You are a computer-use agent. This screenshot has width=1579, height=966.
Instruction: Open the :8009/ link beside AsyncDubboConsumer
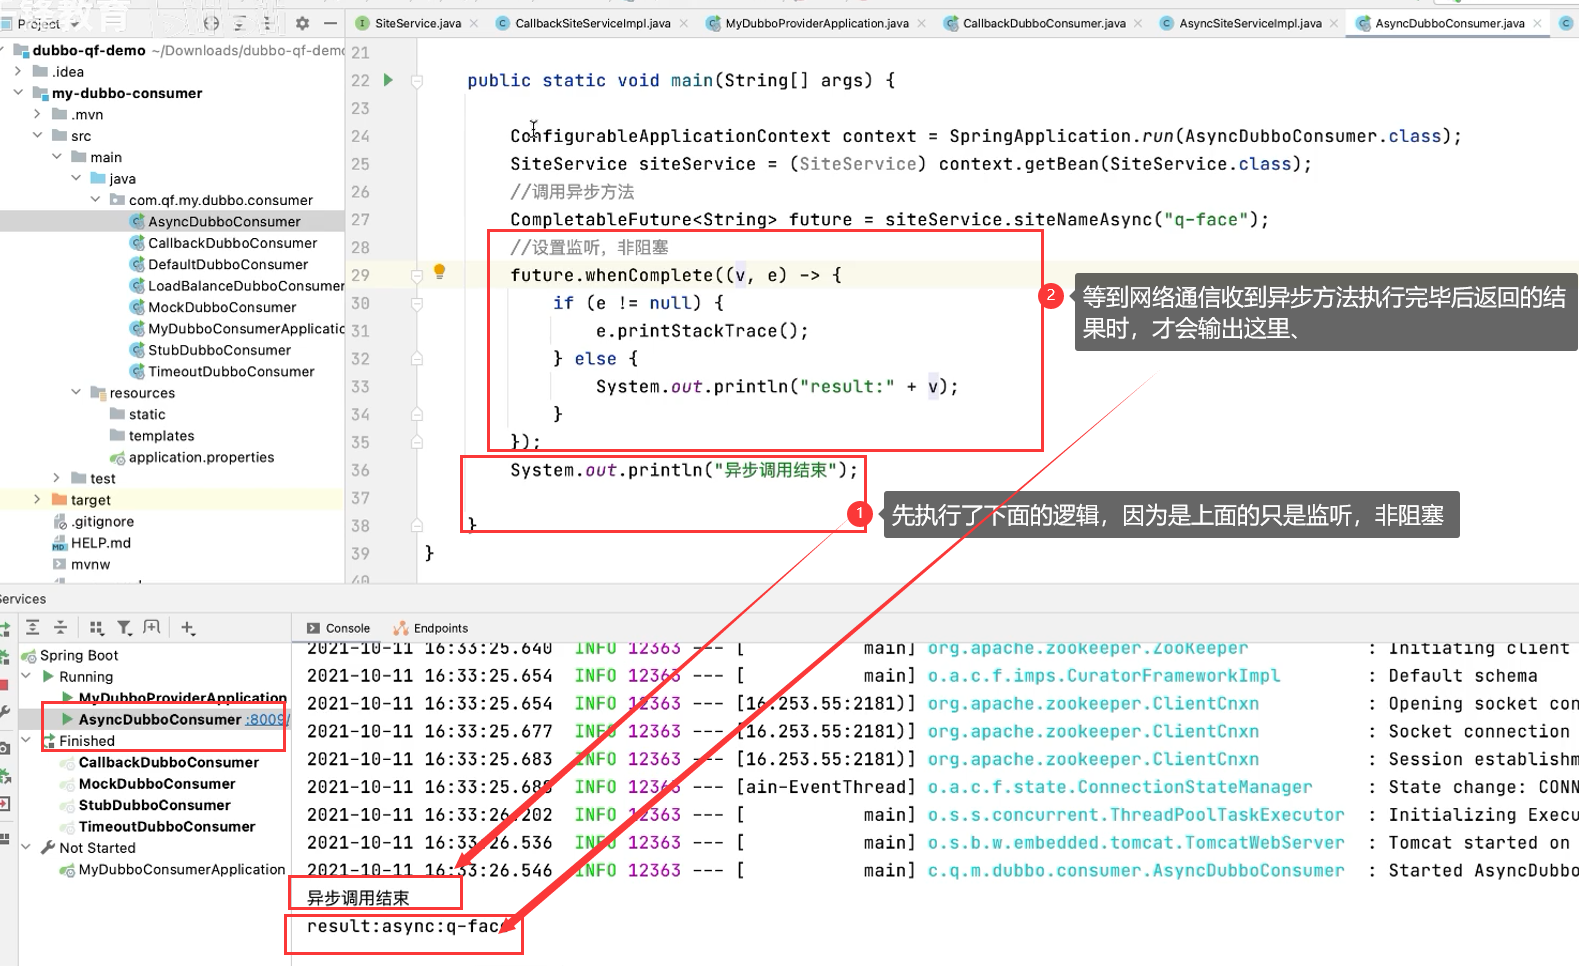coord(268,719)
